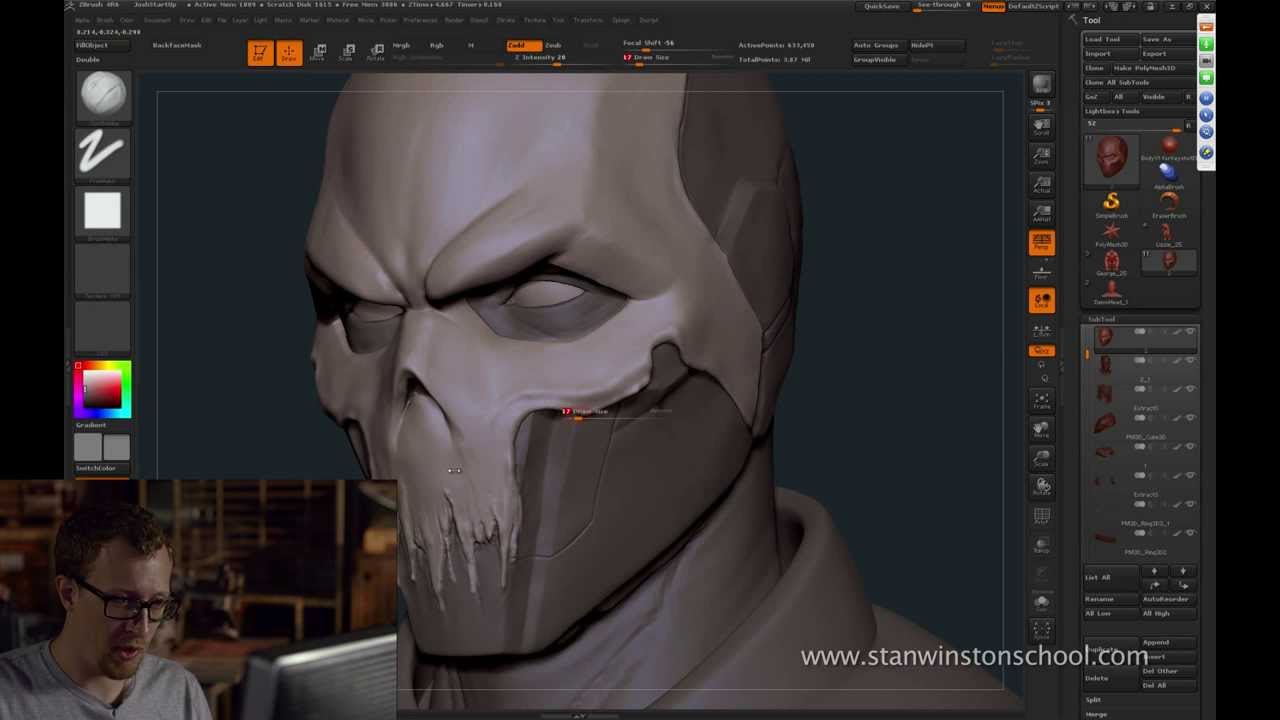This screenshot has height=720, width=1280.
Task: Click the Frame icon on right shelf
Action: coord(1041,400)
